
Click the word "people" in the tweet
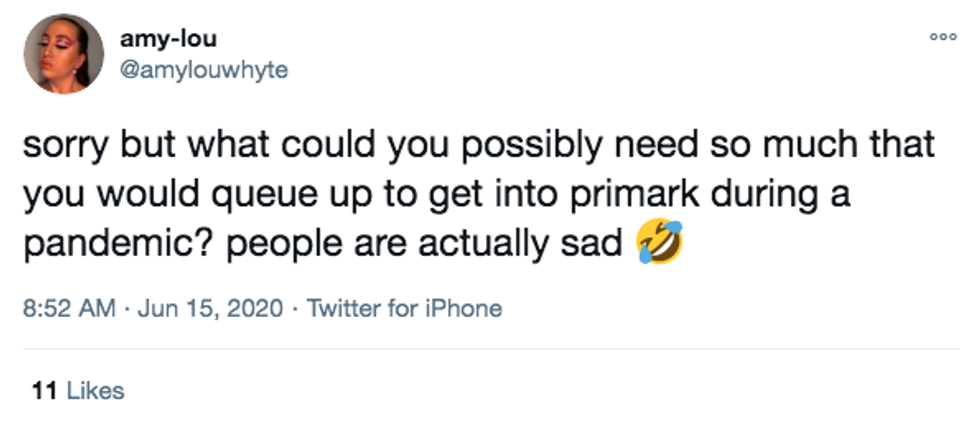tap(250, 244)
